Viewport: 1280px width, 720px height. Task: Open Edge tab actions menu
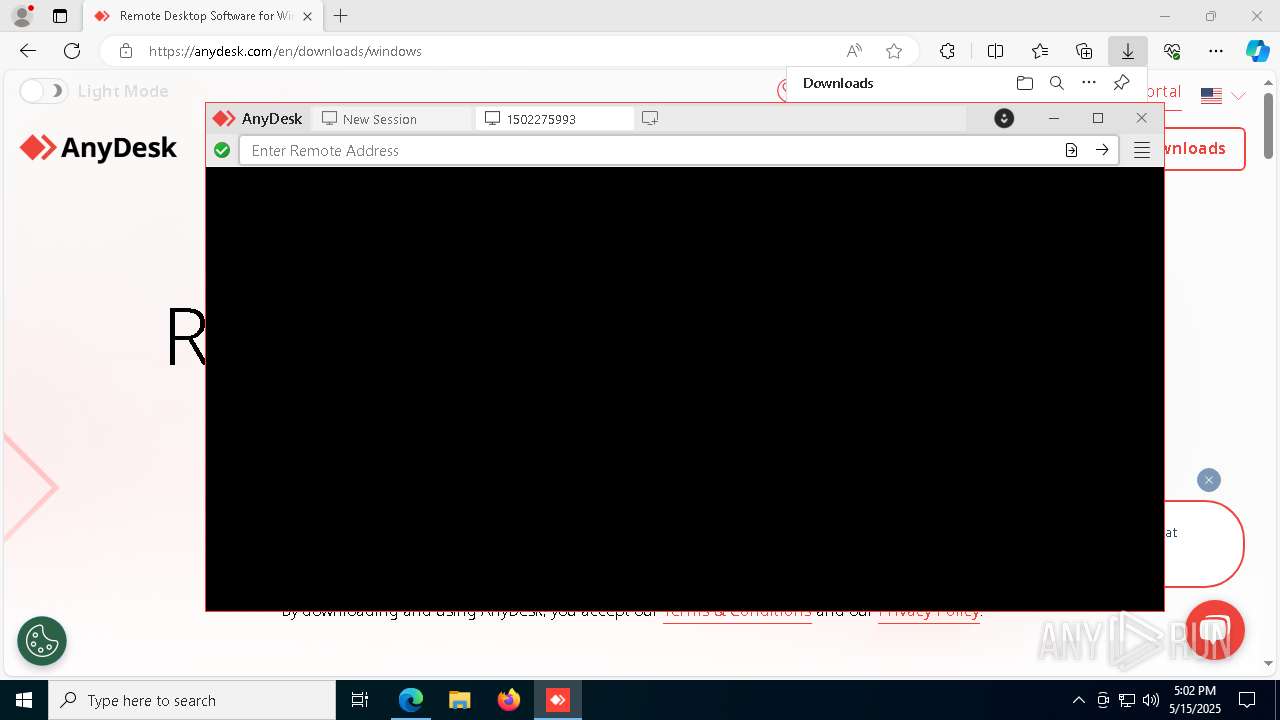point(60,16)
